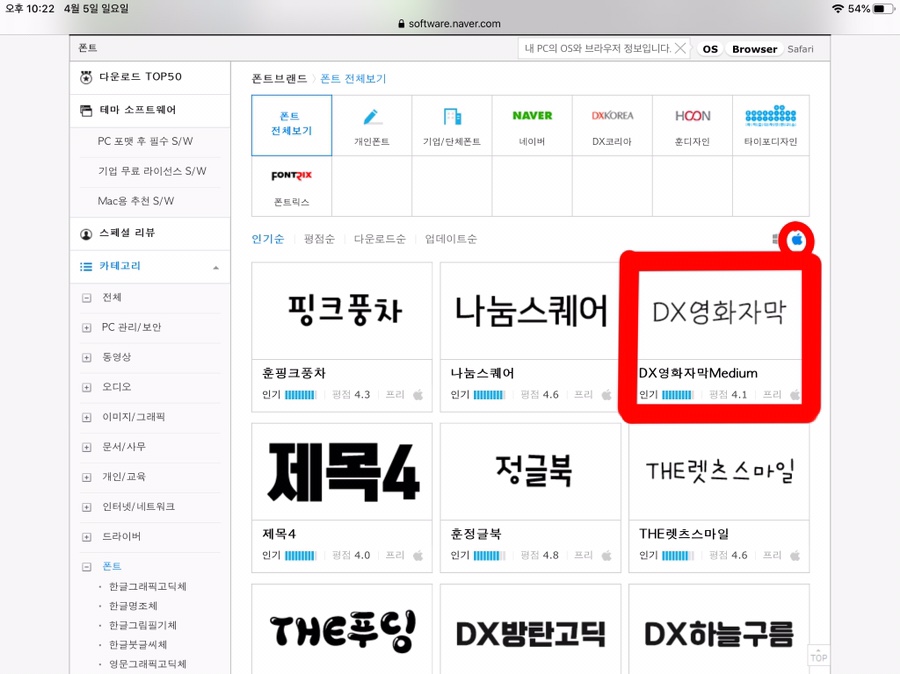The image size is (900, 674).
Task: Check the Wi-Fi status icon
Action: coord(838,9)
